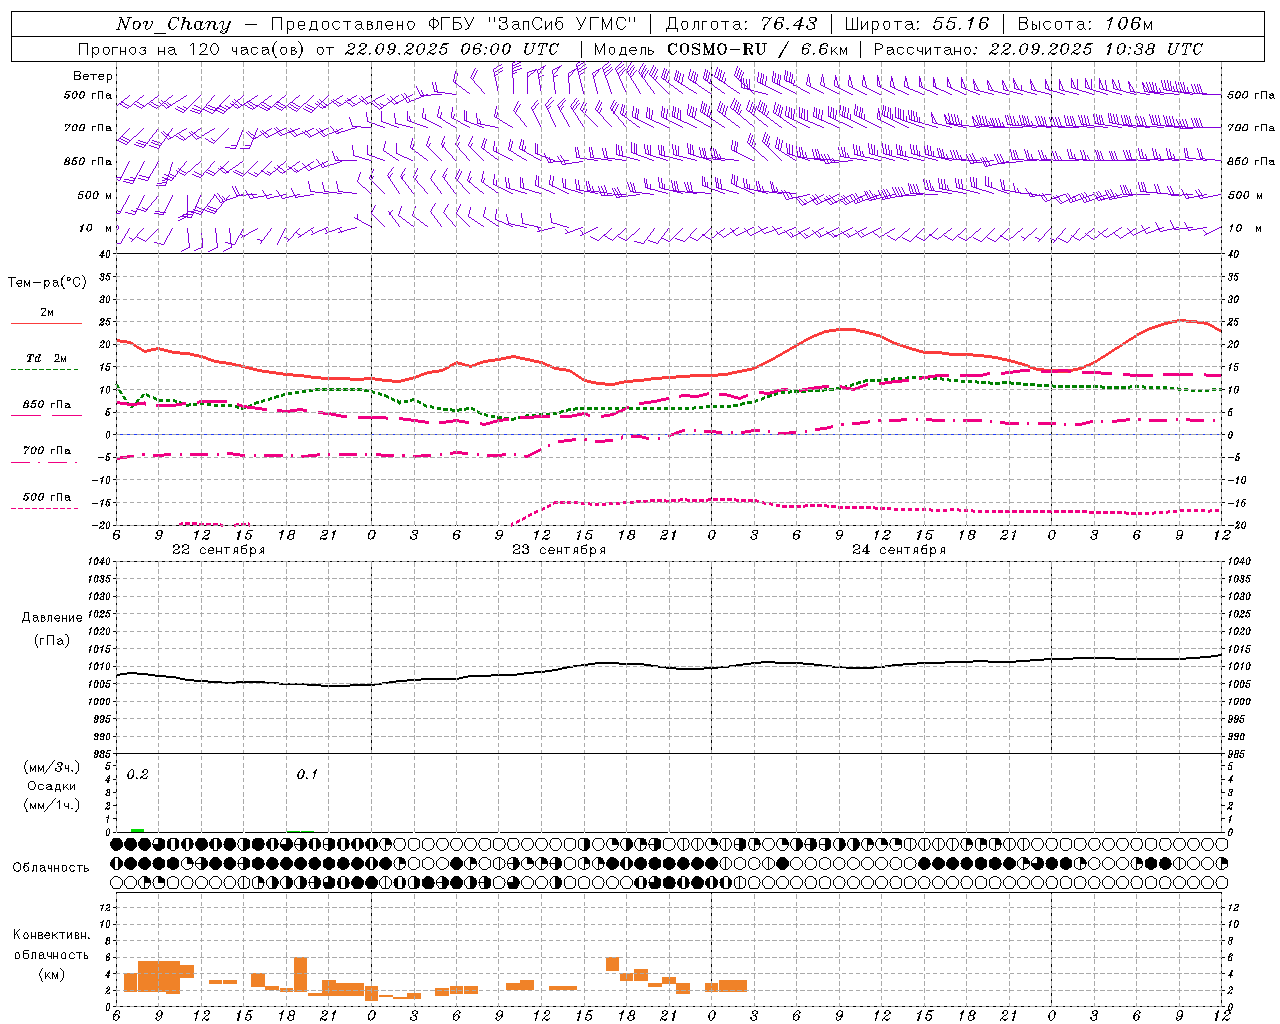1280x1024 pixels.
Task: Click the '(гПа)' unit under Давление
Action: click(52, 641)
